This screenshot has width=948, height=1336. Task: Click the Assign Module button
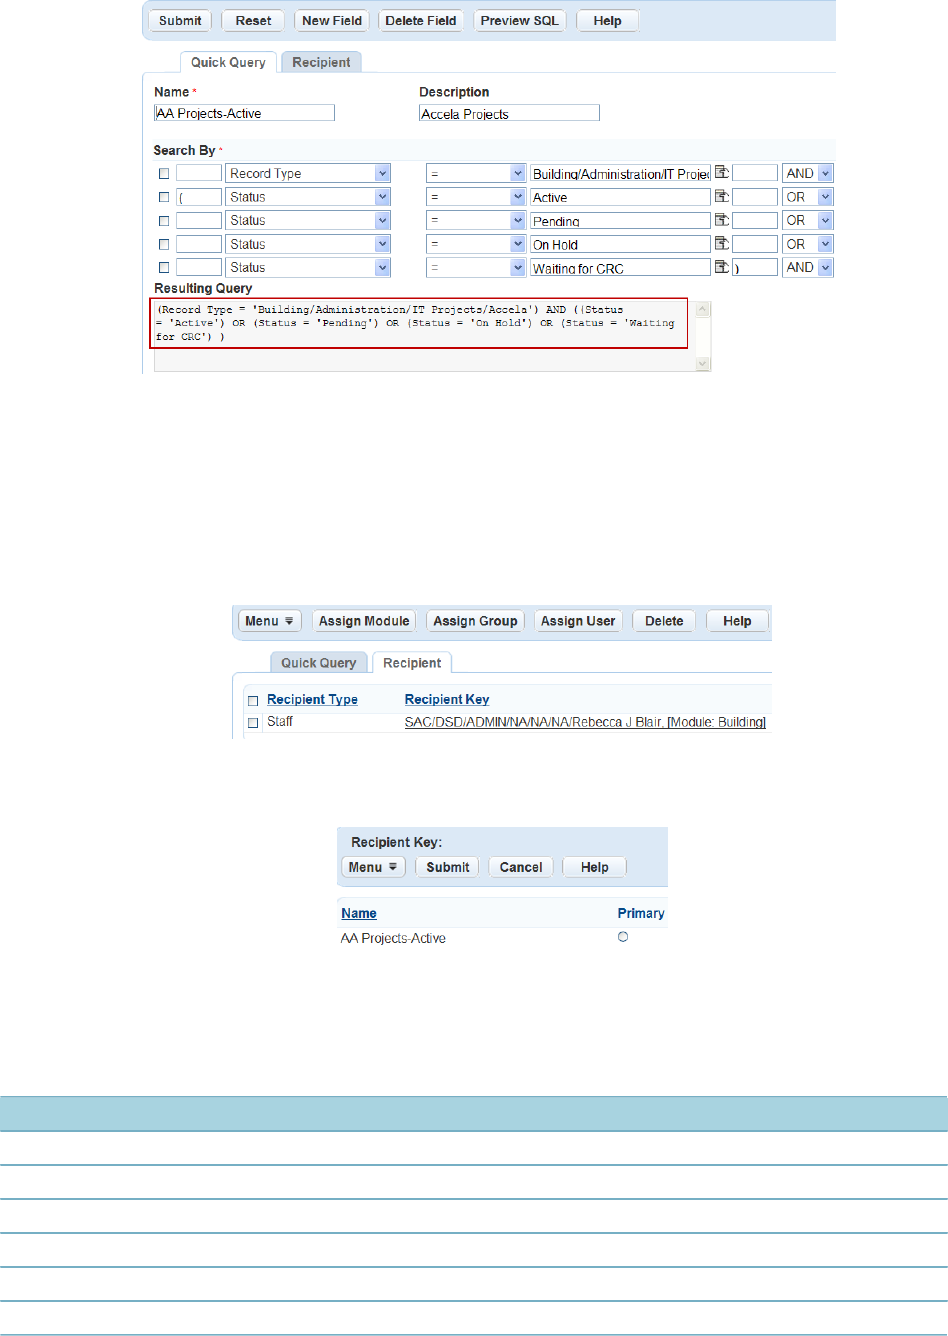pos(364,621)
